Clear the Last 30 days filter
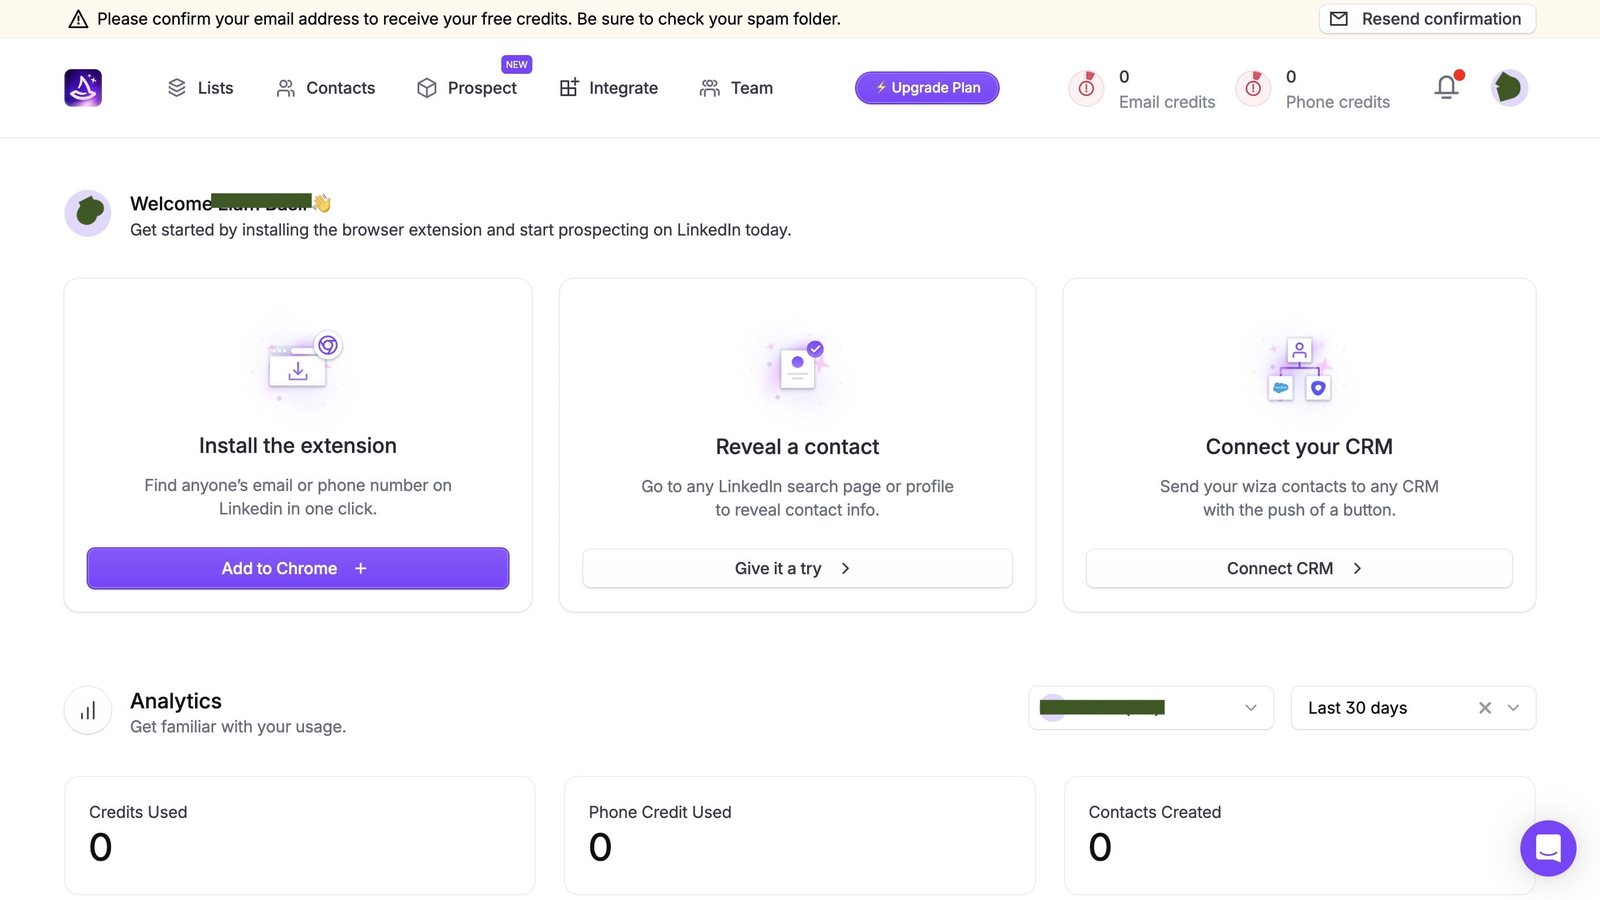Screen dimensions: 1600x900 [1485, 708]
